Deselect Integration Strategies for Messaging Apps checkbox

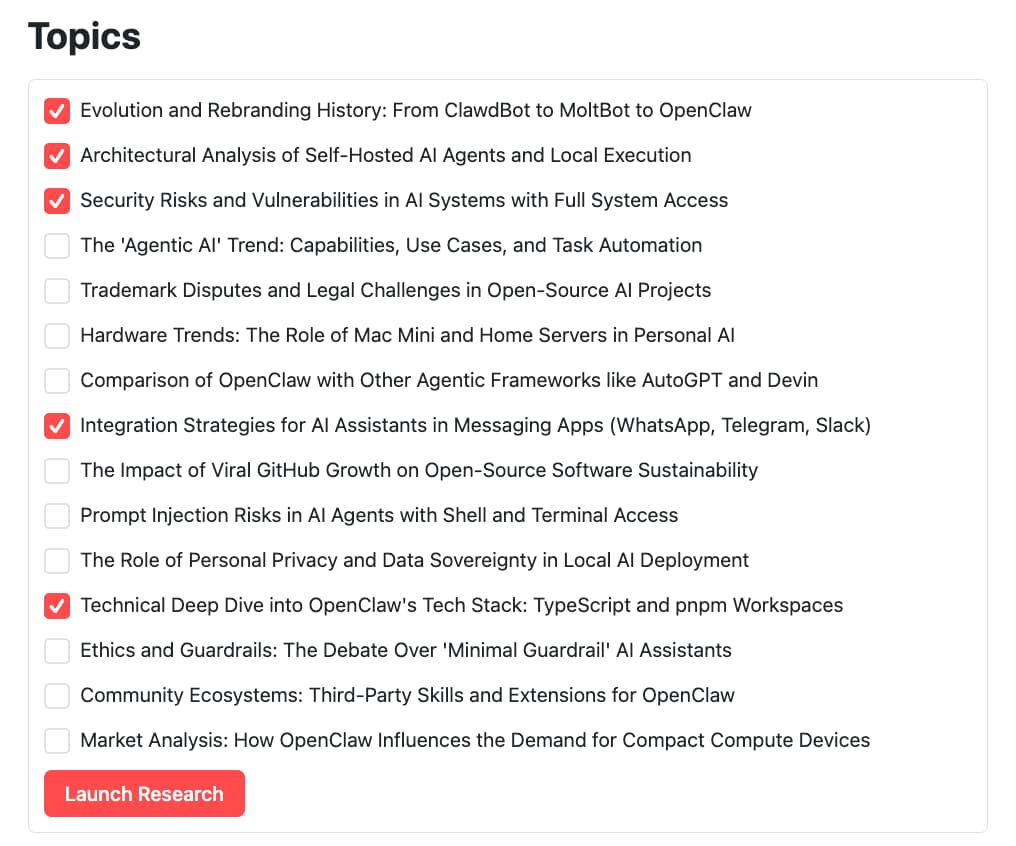(57, 425)
